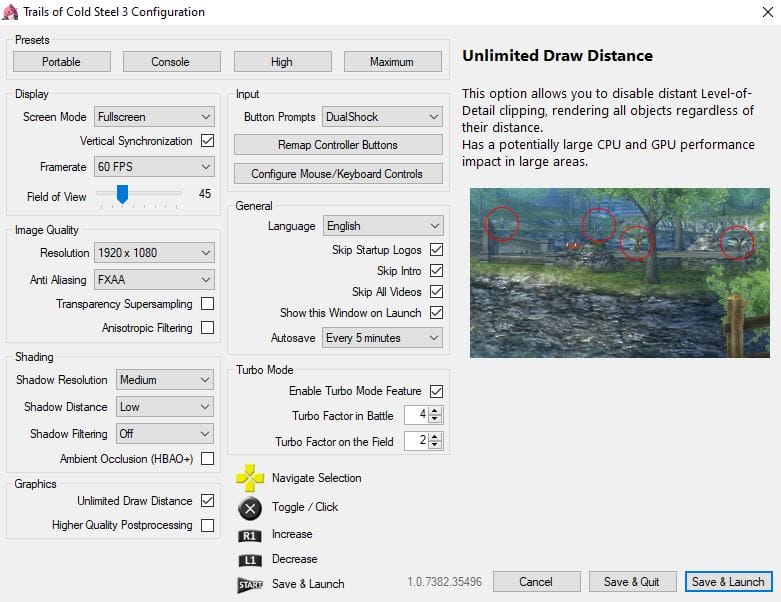
Task: Open the Resolution dropdown
Action: tap(154, 253)
